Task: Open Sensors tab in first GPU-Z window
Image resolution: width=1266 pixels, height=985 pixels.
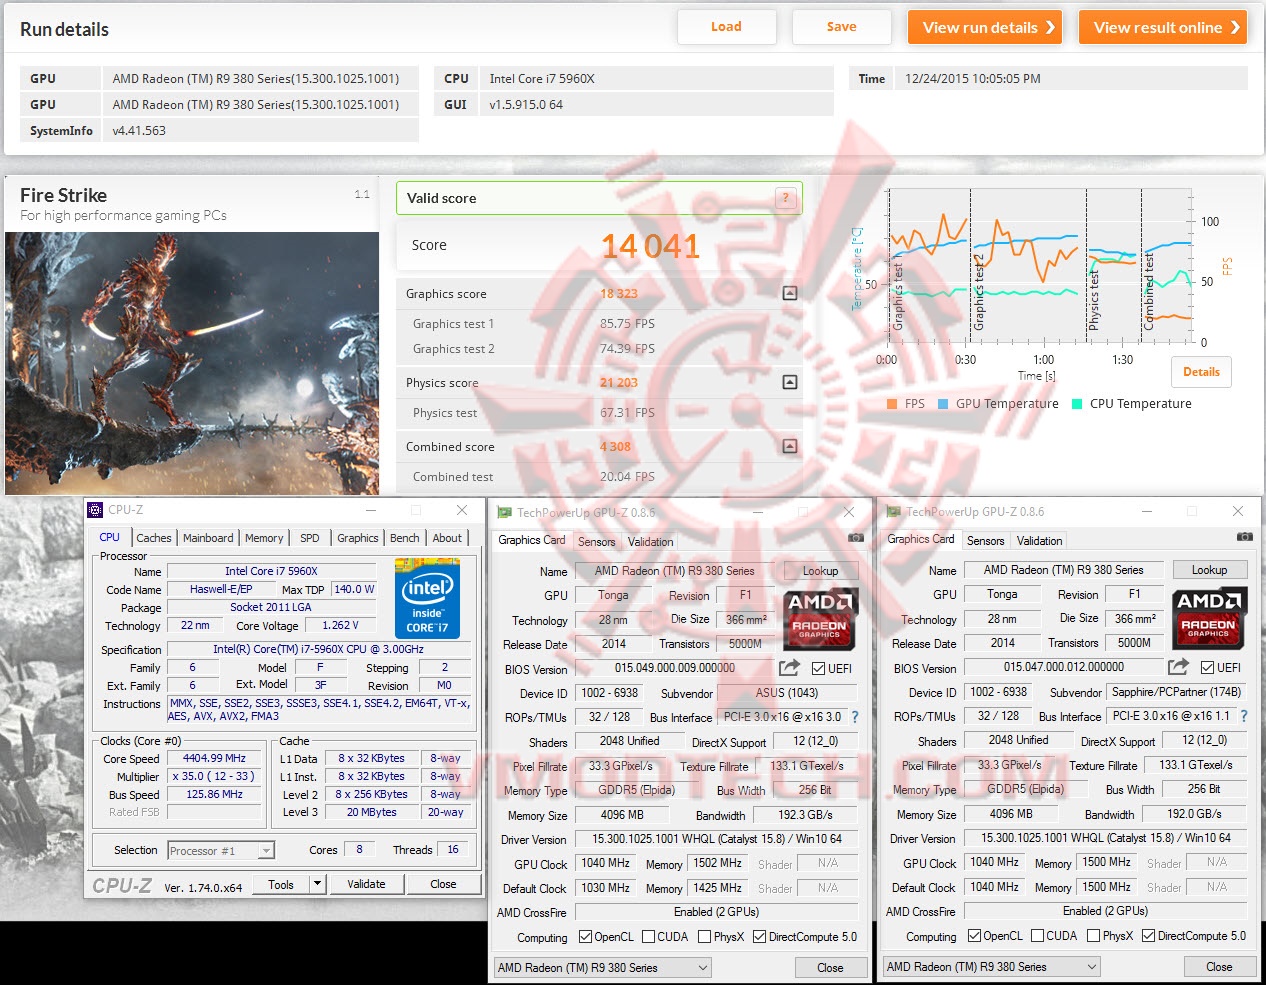Action: coord(597,542)
